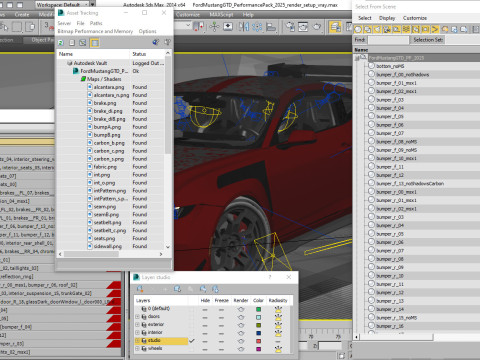Open the color swatch of the studio layer
Viewport: 480px width, 360px height.
[x=258, y=341]
